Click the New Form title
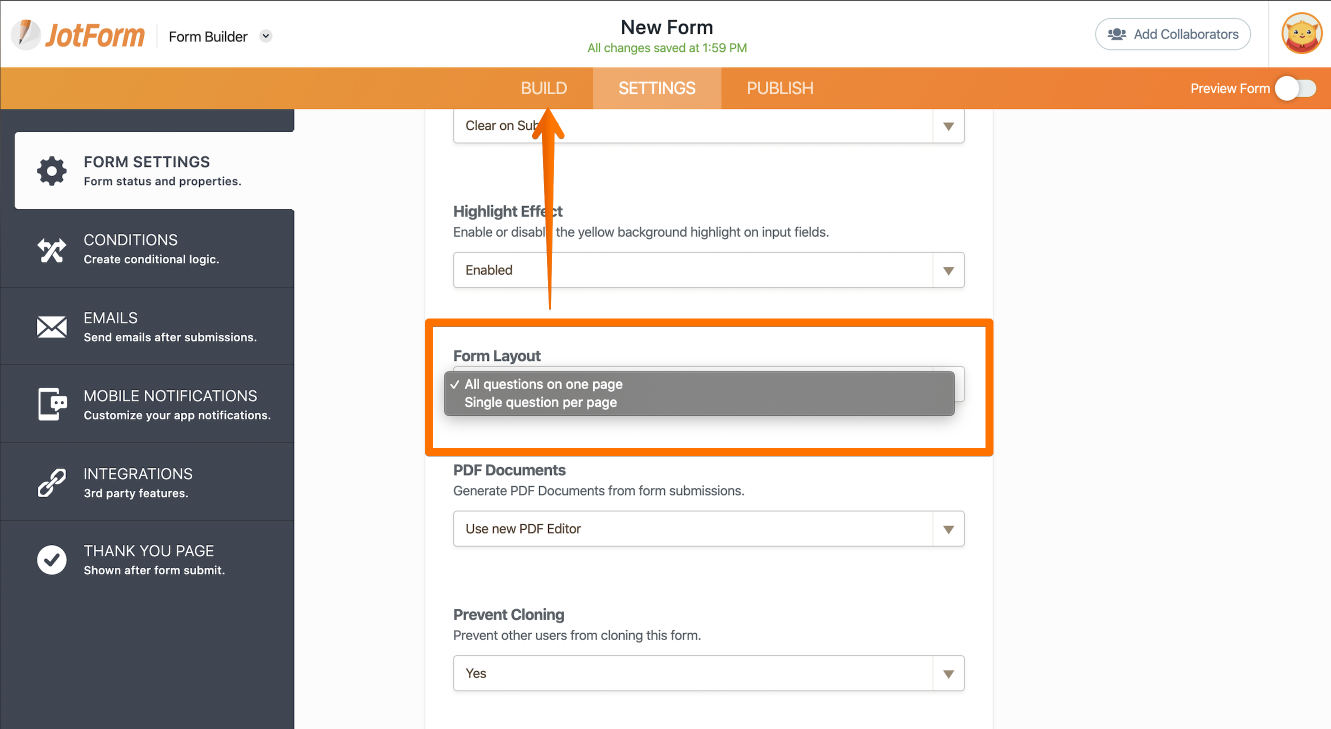Image resolution: width=1331 pixels, height=729 pixels. [667, 27]
